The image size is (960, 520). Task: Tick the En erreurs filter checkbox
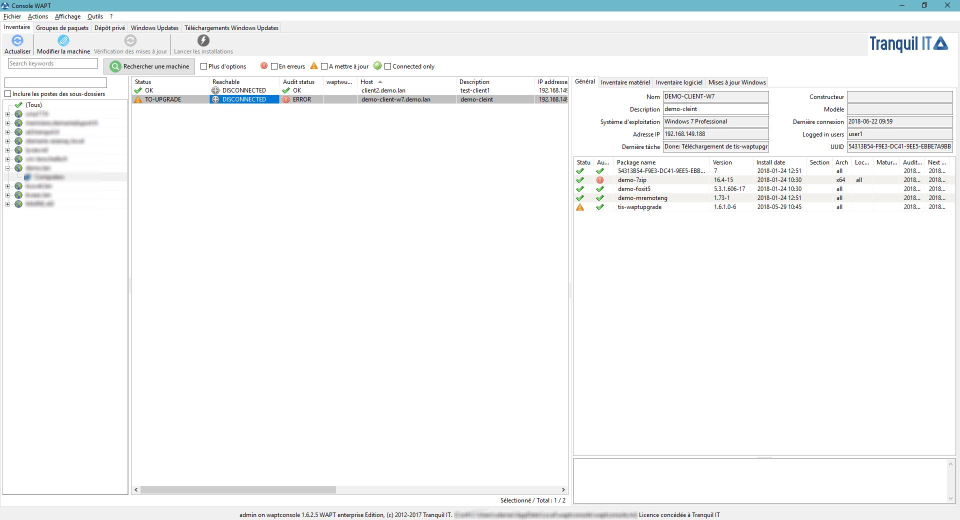(274, 66)
